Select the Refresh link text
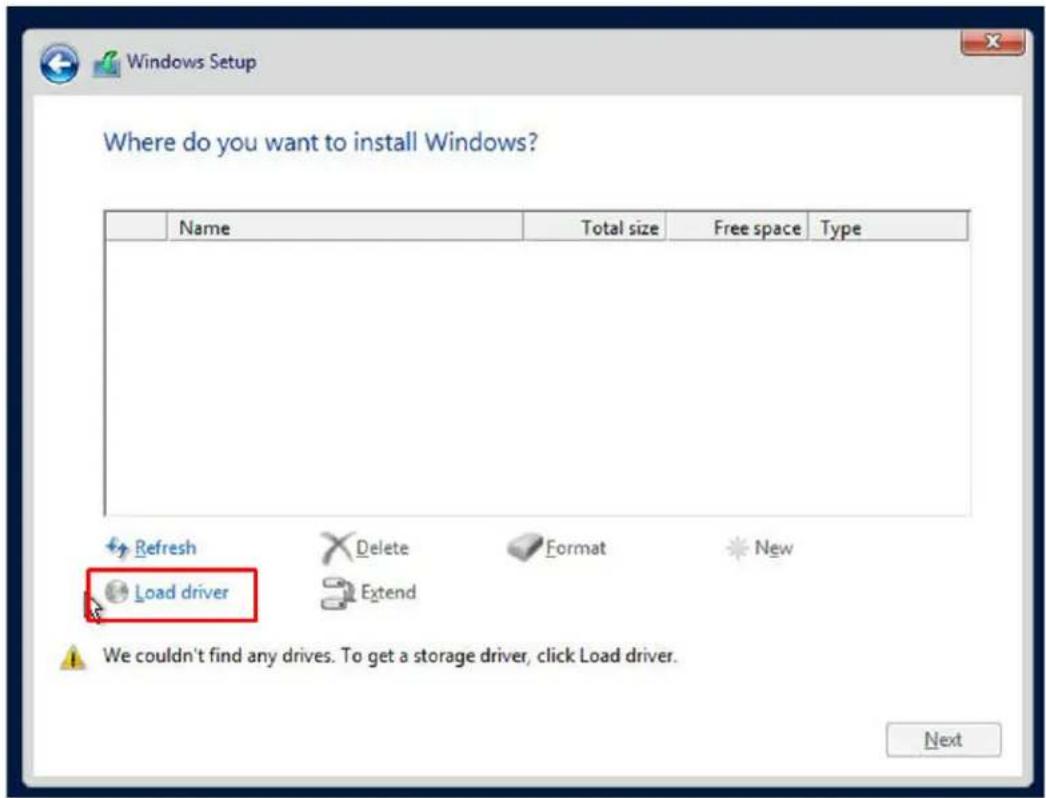Viewport: 1046px width, 798px height. (x=165, y=548)
